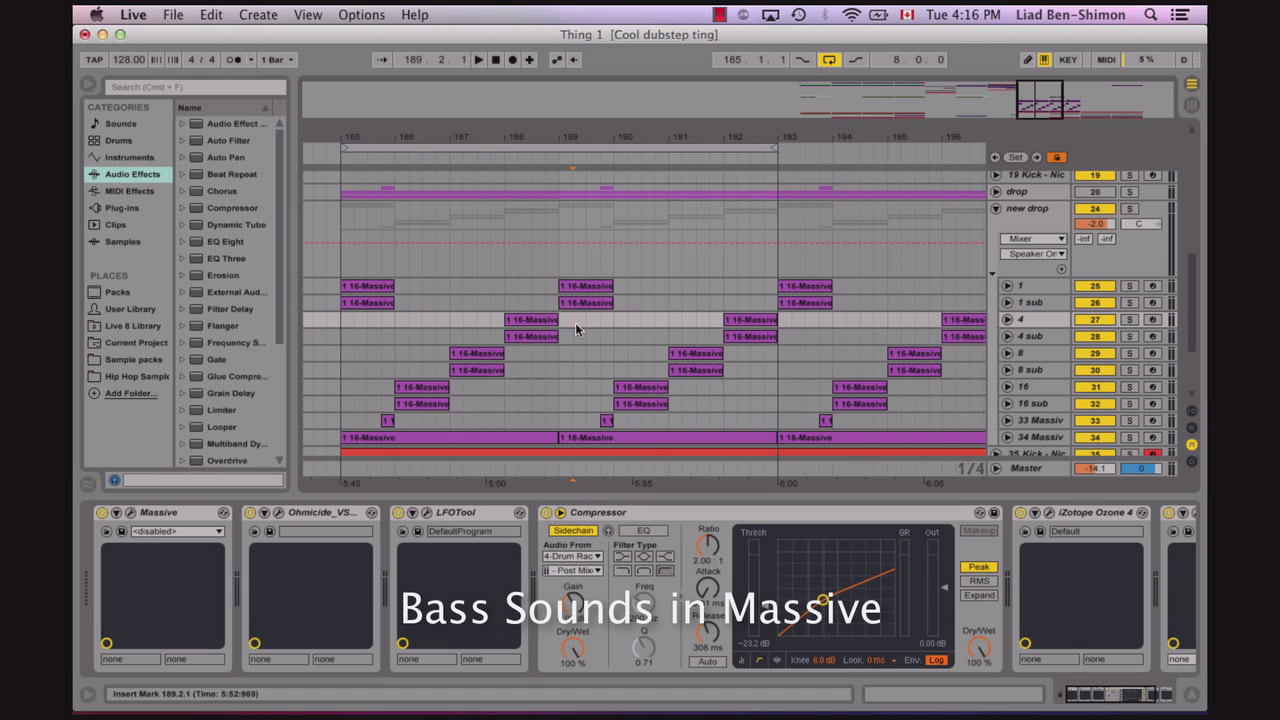Open the 4-Drum Rack Audio From dropdown
This screenshot has height=720, width=1280.
click(x=572, y=556)
